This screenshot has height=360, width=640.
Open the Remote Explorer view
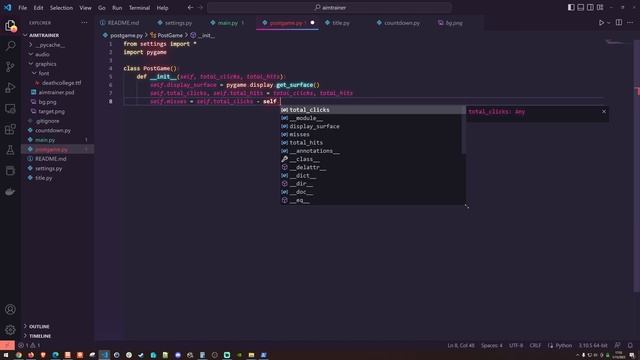click(10, 108)
